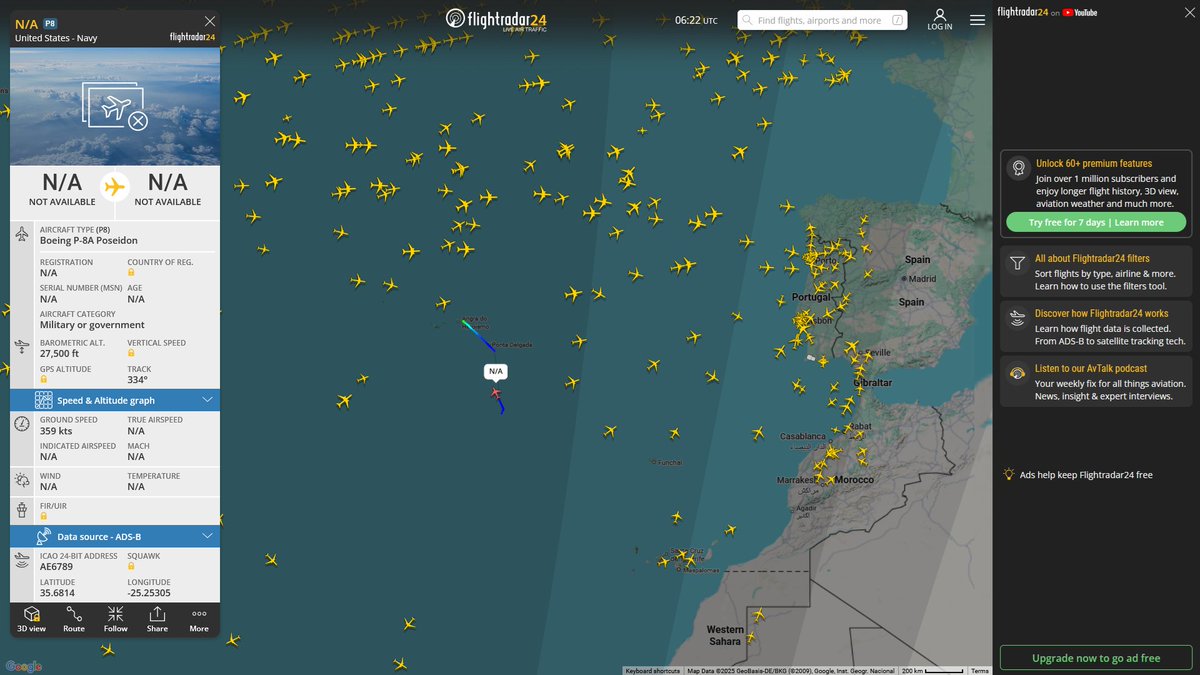Open Flightradar24 on YouTube link

tap(1047, 12)
